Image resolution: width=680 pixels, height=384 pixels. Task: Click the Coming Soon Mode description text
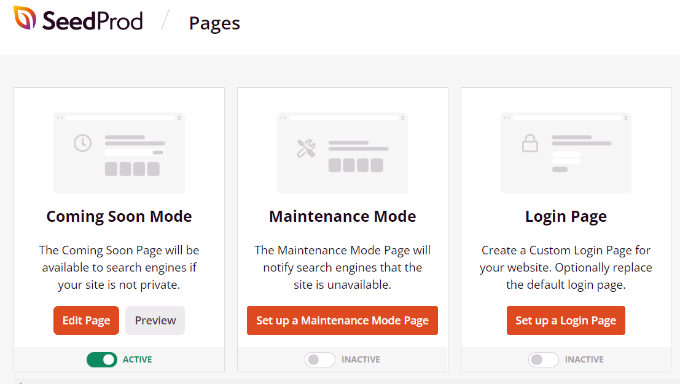(x=119, y=267)
